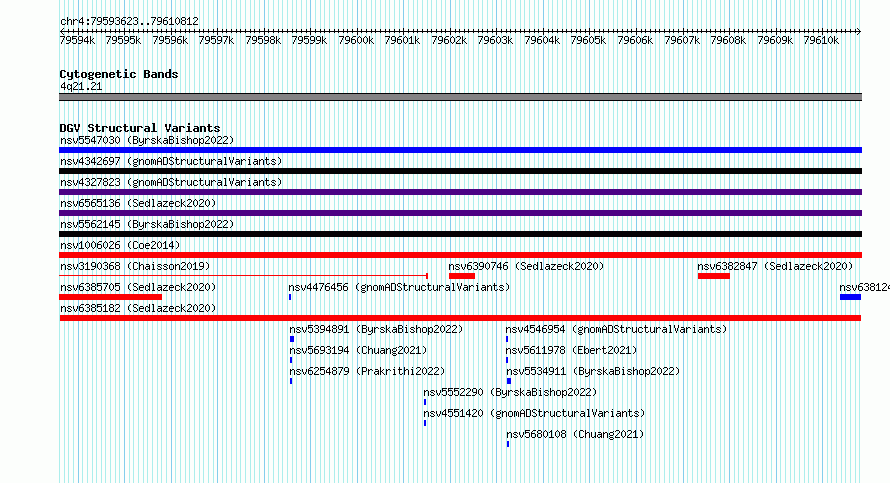This screenshot has width=890, height=483.
Task: Open nsv4476456 (gnomADStructuralVariants) label
Action: (399, 287)
